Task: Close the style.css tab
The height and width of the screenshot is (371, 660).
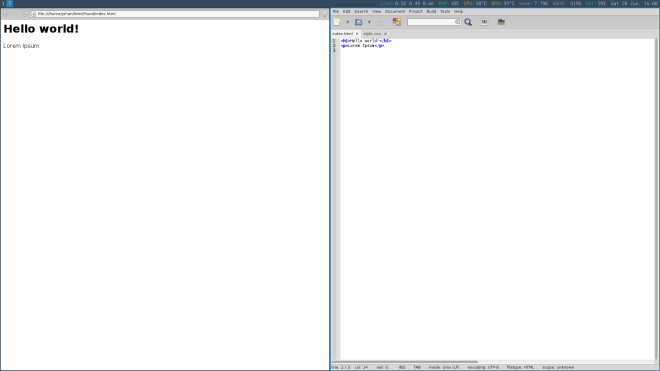Action: pos(385,34)
